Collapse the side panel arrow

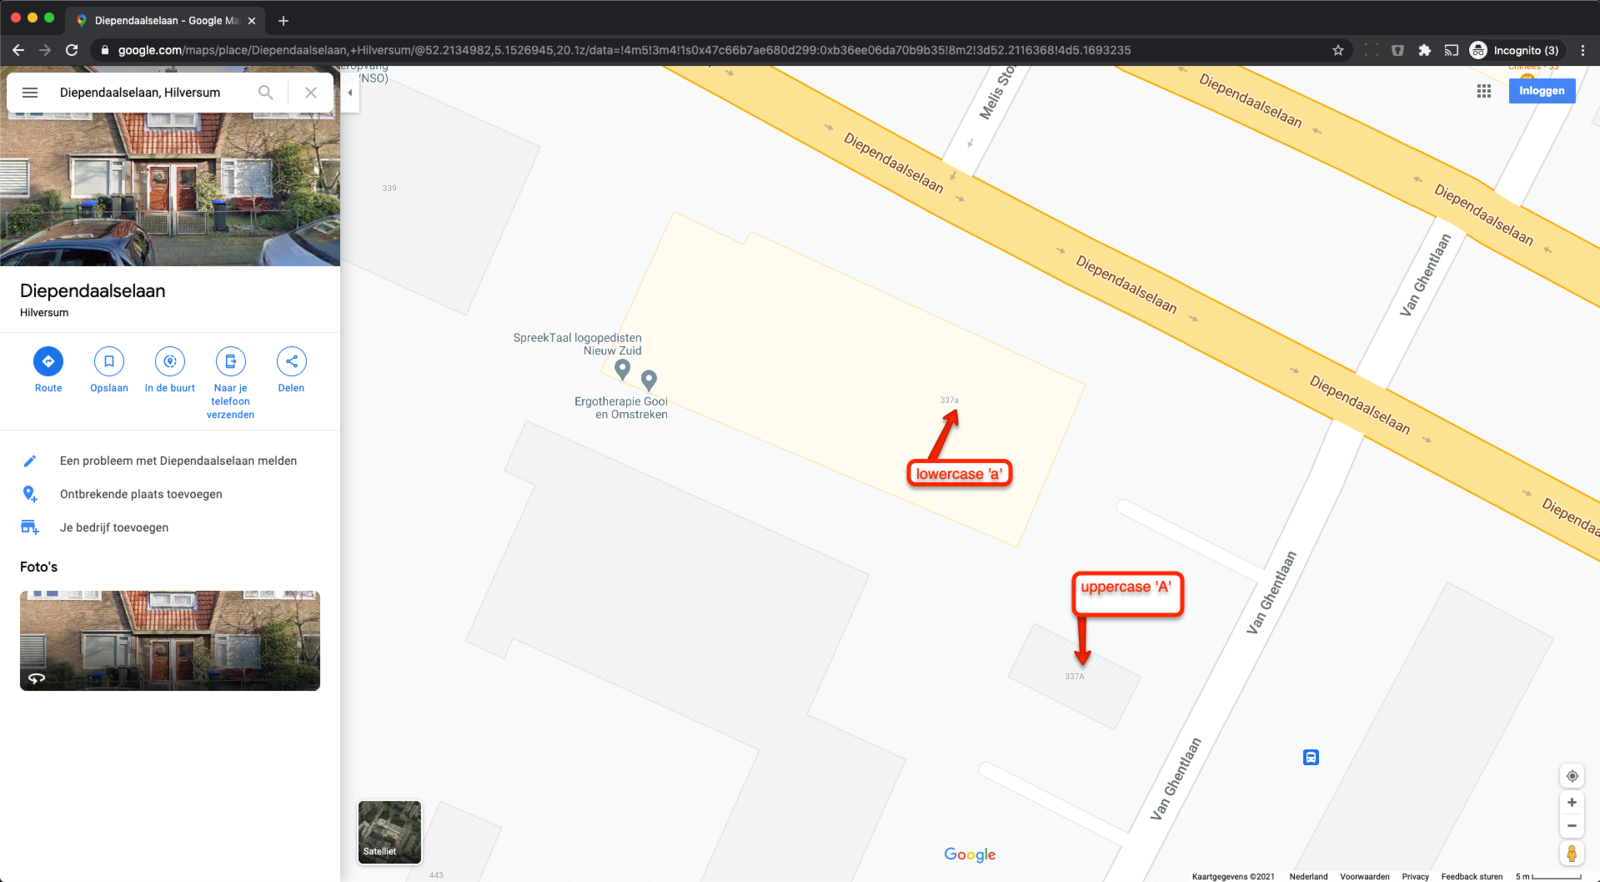tap(350, 92)
